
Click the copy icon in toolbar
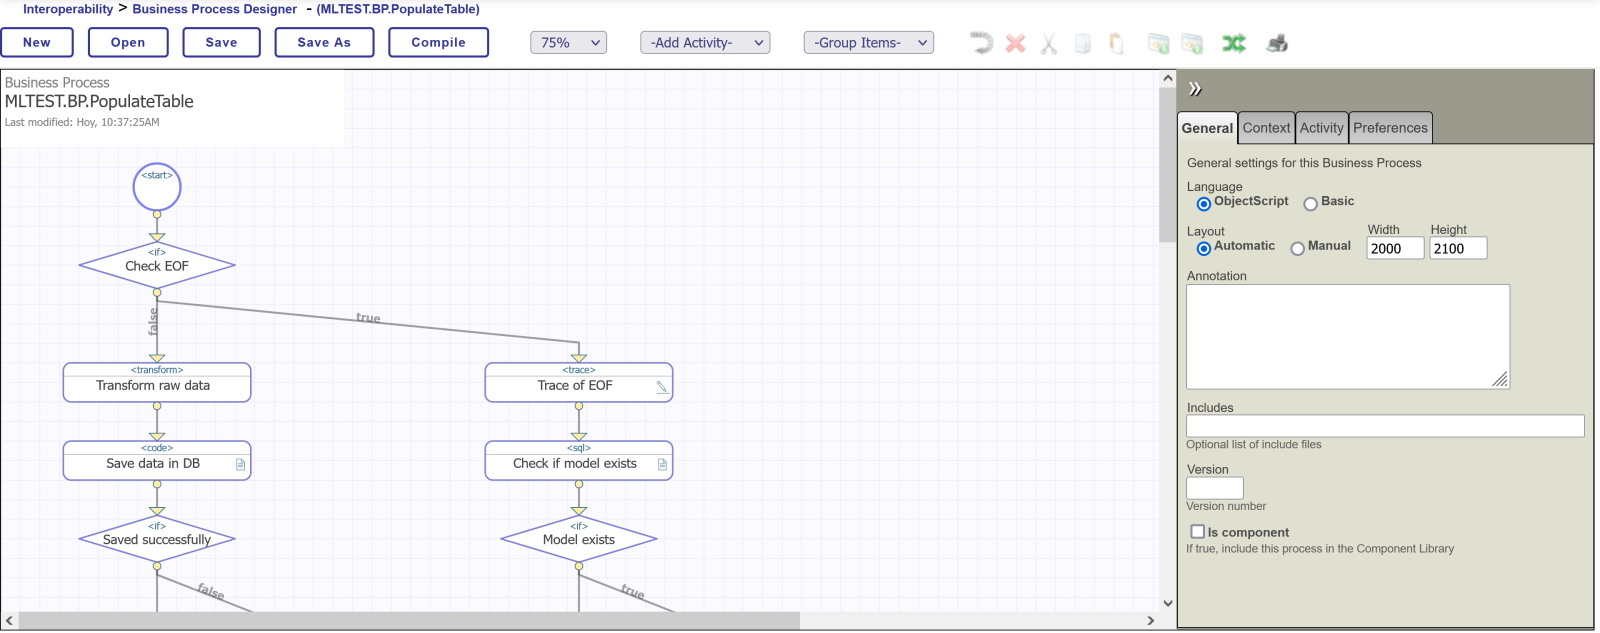click(1082, 43)
